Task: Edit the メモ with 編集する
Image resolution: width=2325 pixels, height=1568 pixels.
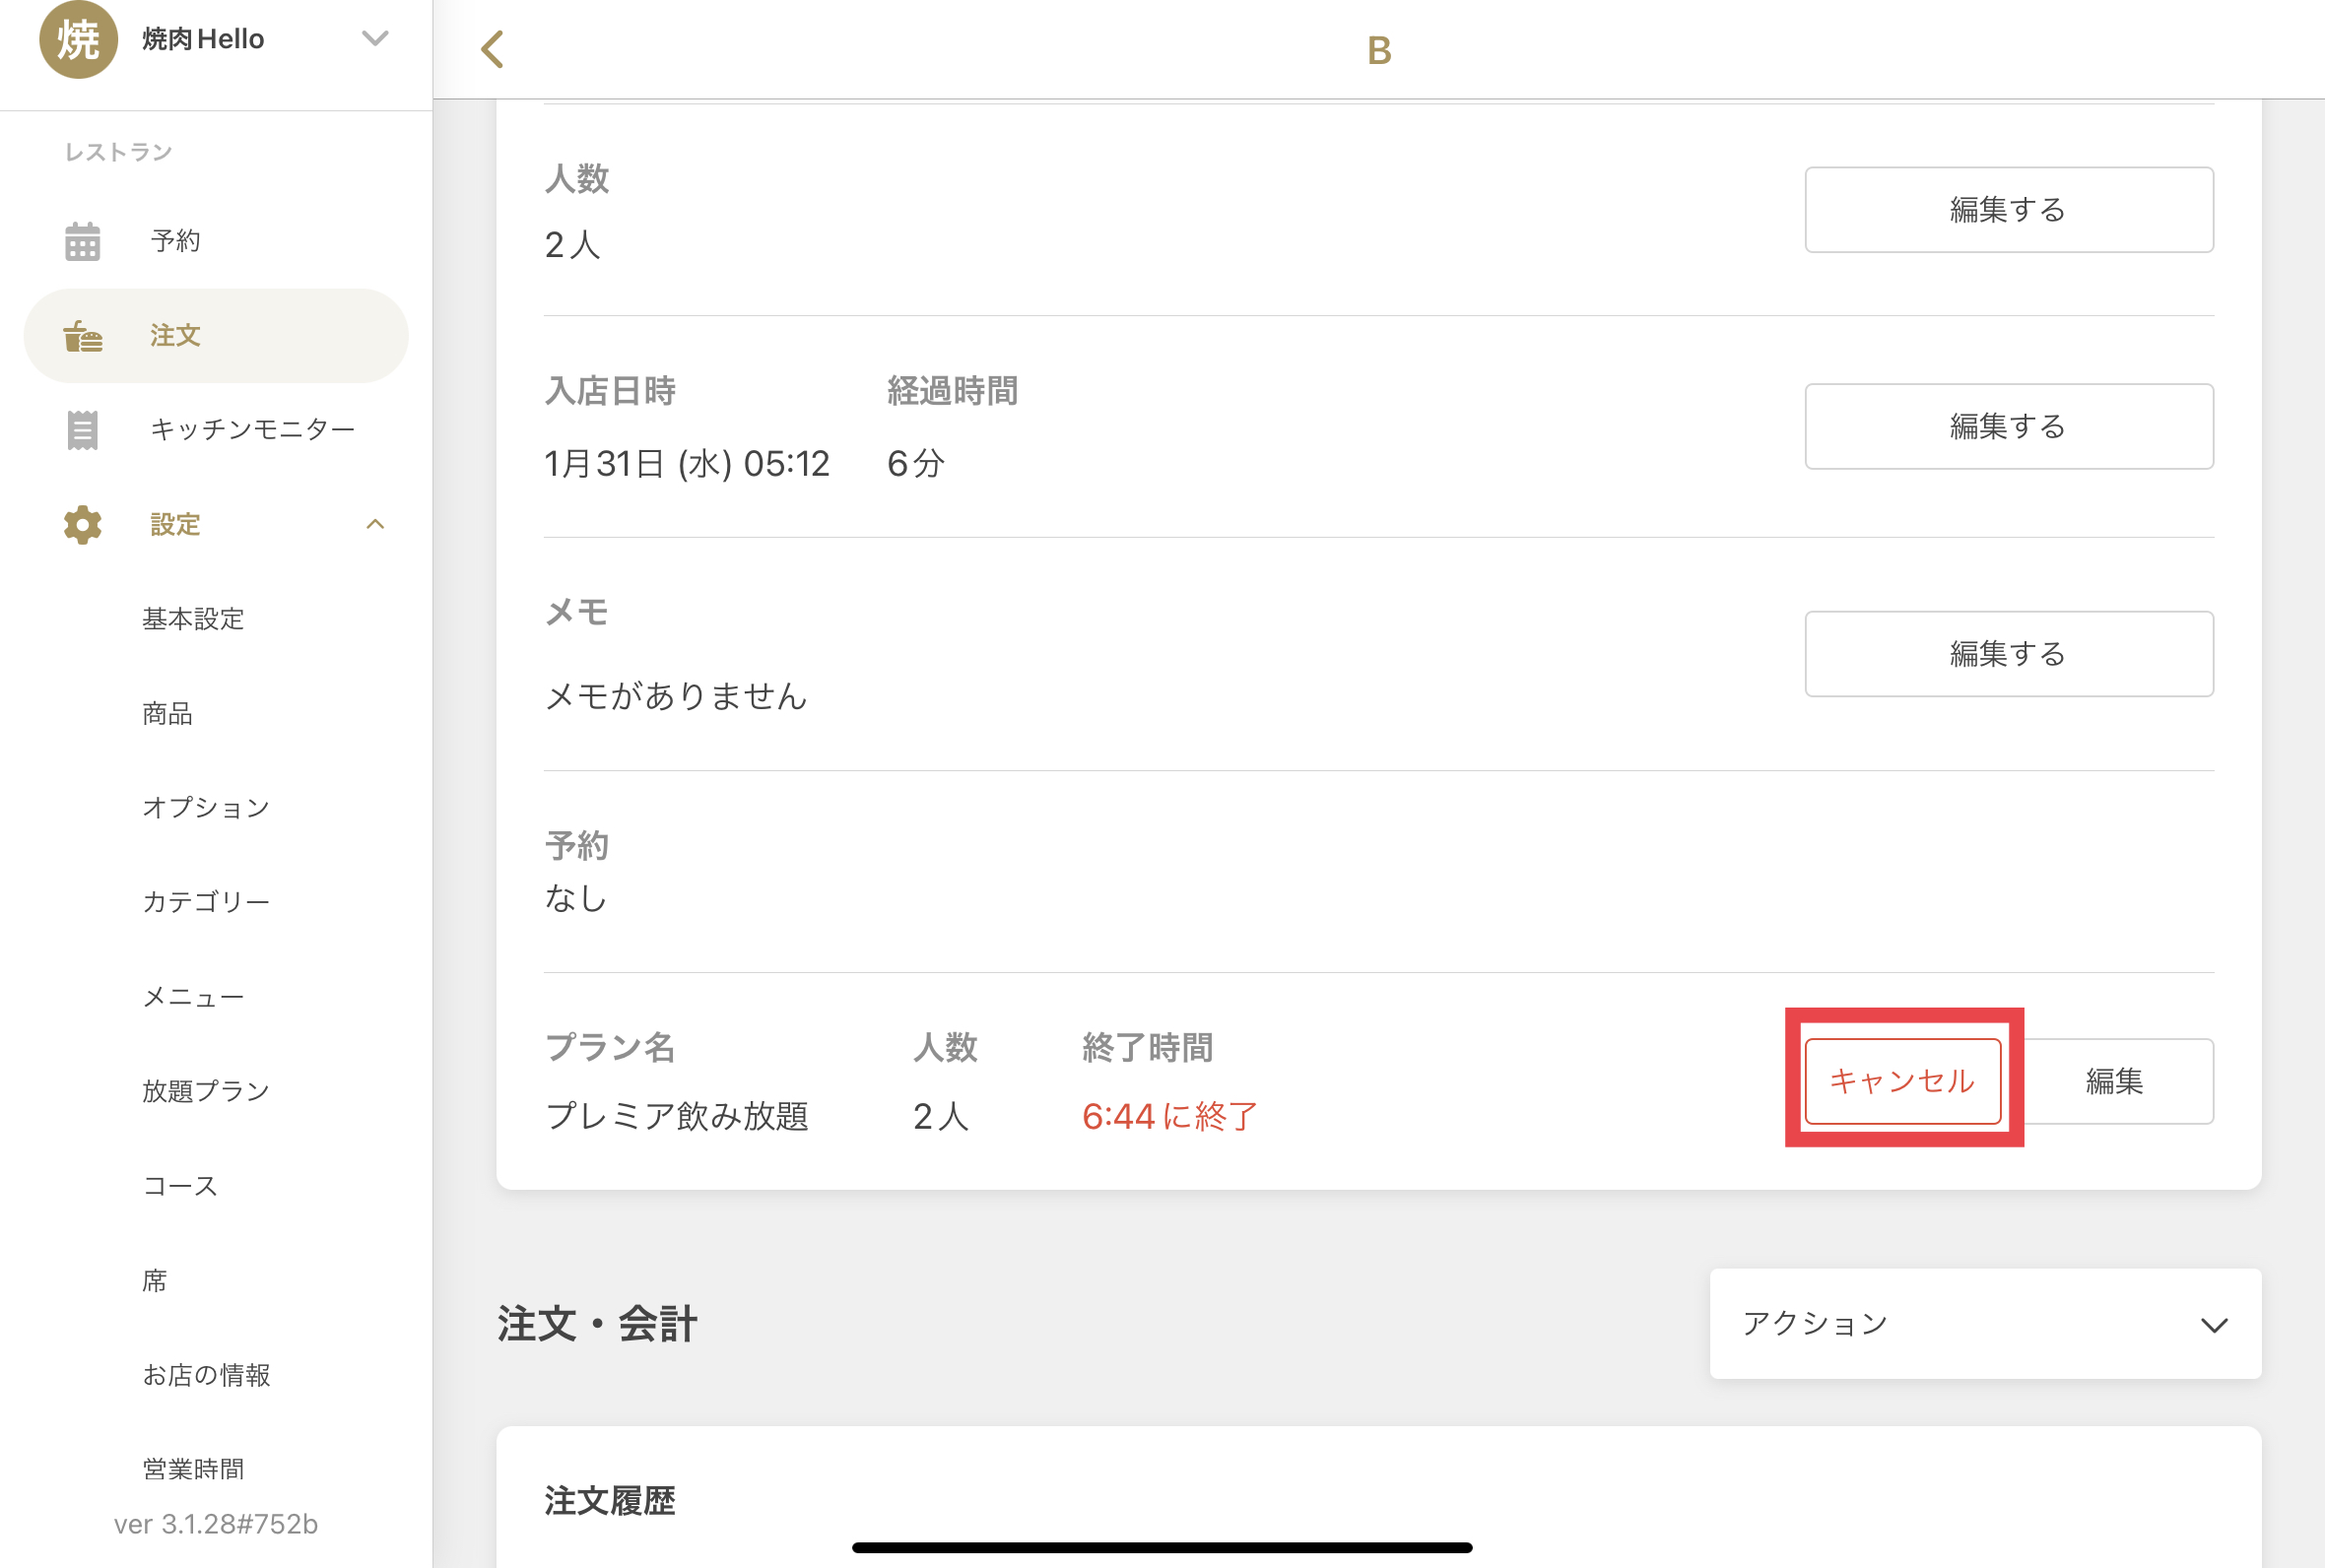Action: pyautogui.click(x=2008, y=654)
